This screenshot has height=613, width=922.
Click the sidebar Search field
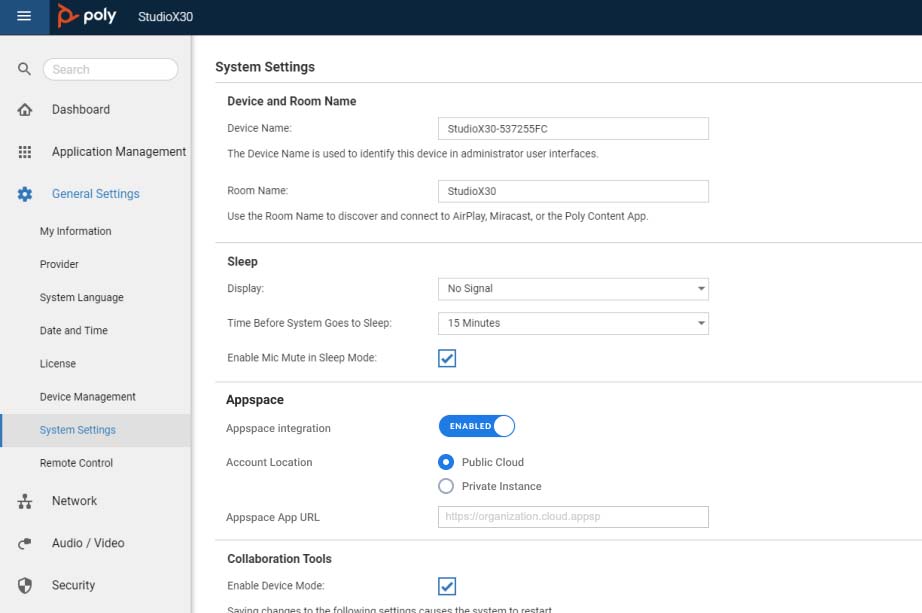[111, 69]
